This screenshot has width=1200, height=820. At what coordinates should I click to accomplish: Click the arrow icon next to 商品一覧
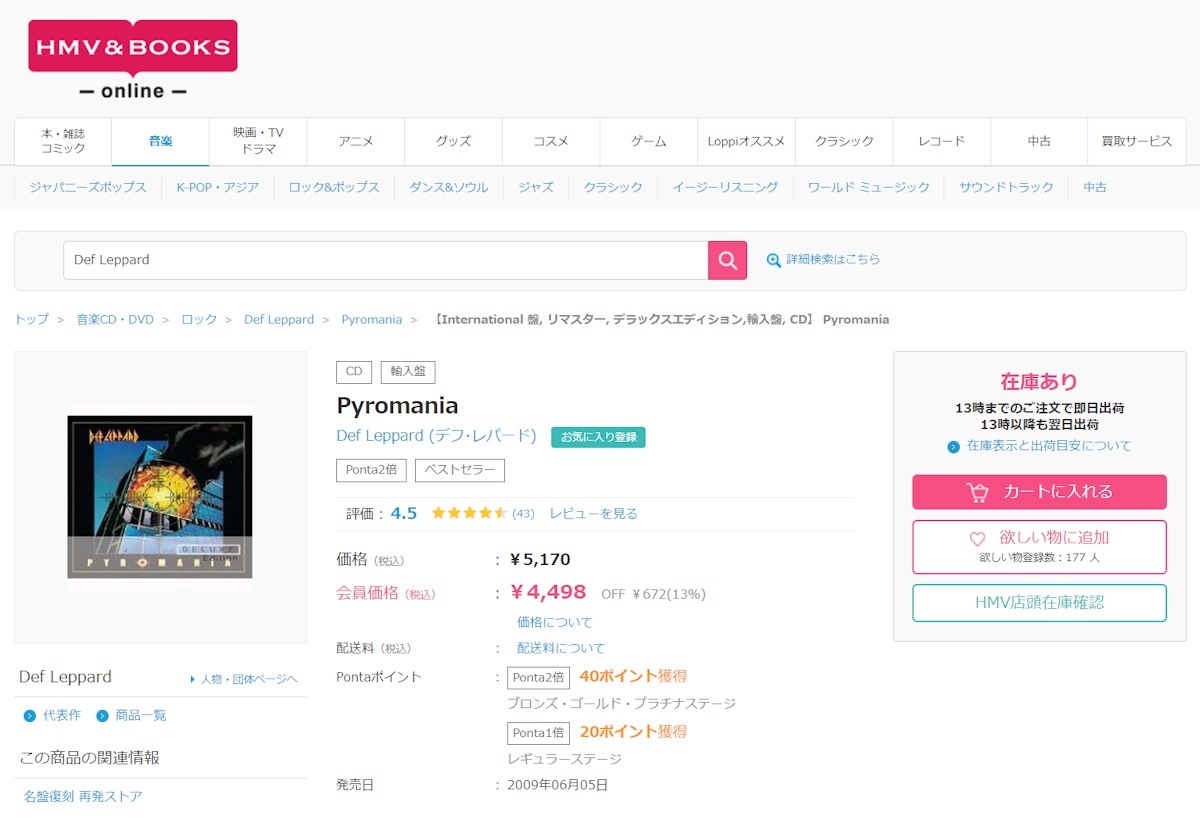pyautogui.click(x=102, y=716)
